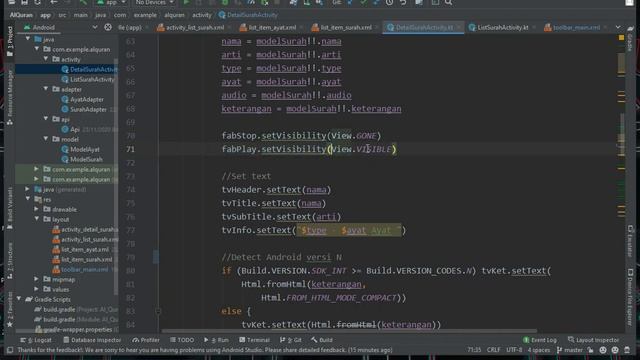Open the Resource Manager side panel
This screenshot has height=360, width=640.
tap(10, 97)
